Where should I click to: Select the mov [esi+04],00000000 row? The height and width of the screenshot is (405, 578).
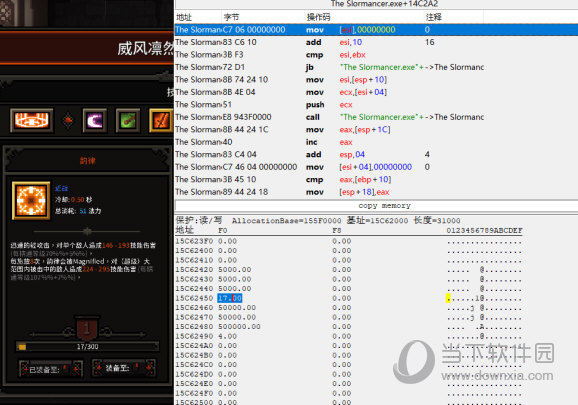click(376, 167)
